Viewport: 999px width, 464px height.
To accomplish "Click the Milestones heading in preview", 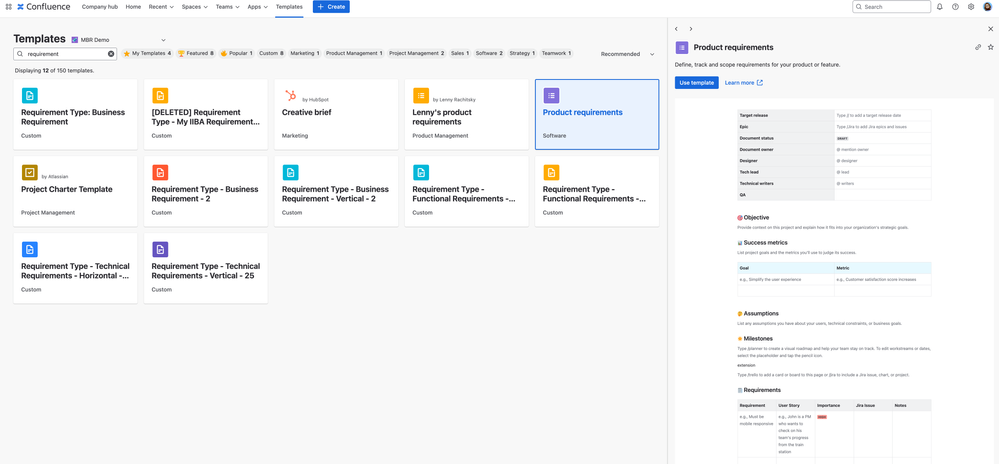I will [x=758, y=339].
